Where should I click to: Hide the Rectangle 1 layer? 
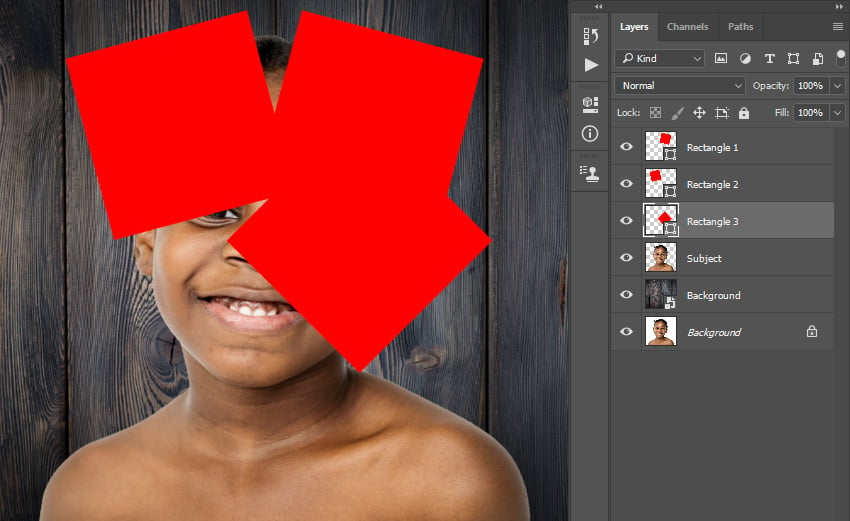(x=626, y=146)
